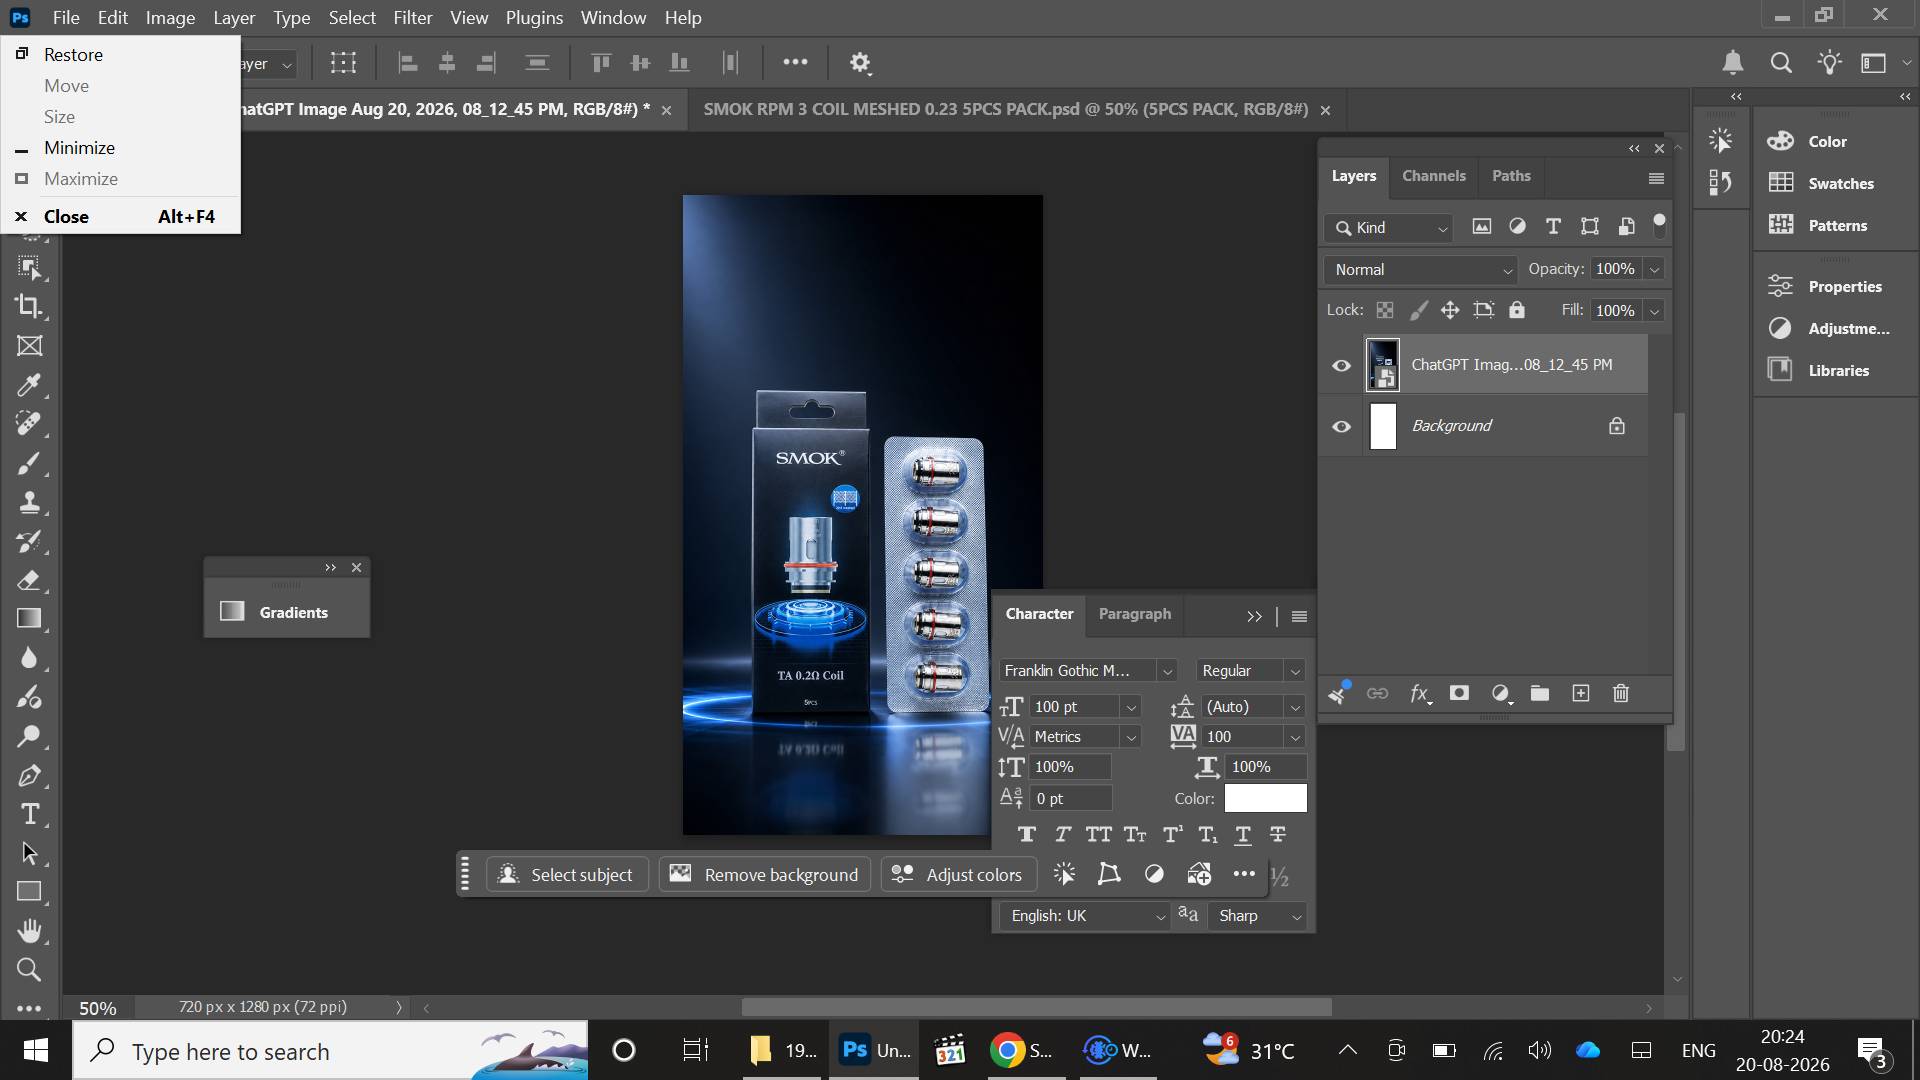Screen dimensions: 1920x1080
Task: Switch to the Channels tab
Action: (1433, 176)
